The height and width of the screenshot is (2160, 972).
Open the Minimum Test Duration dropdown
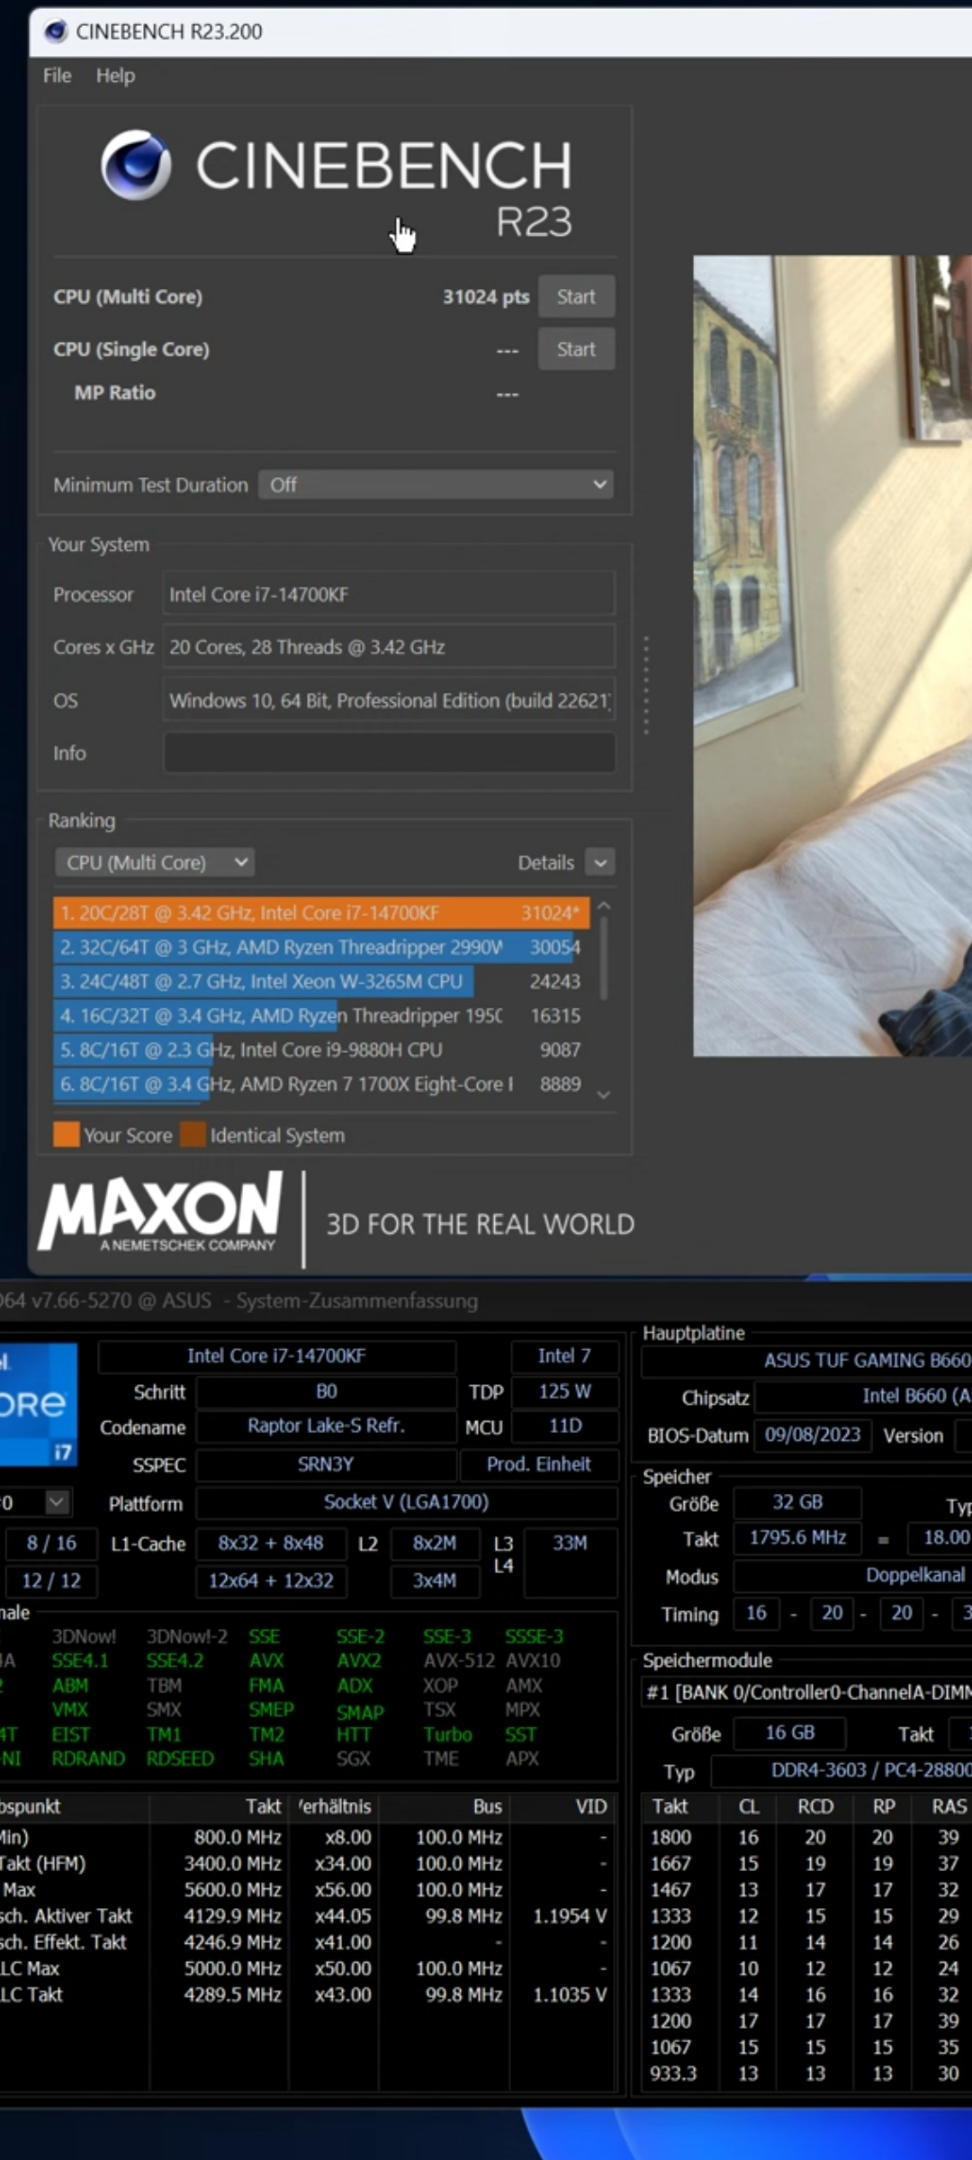(x=436, y=485)
